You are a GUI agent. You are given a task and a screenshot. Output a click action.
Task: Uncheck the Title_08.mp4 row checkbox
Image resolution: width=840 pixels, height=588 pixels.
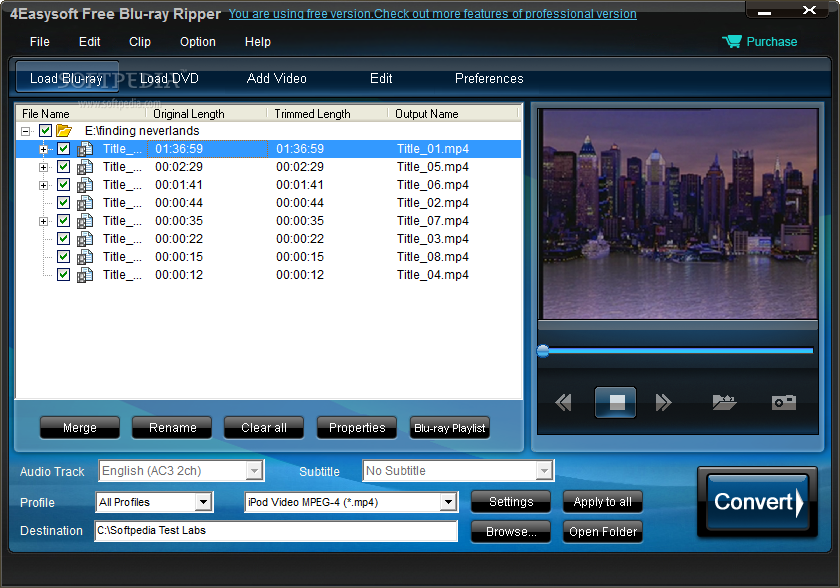[63, 256]
